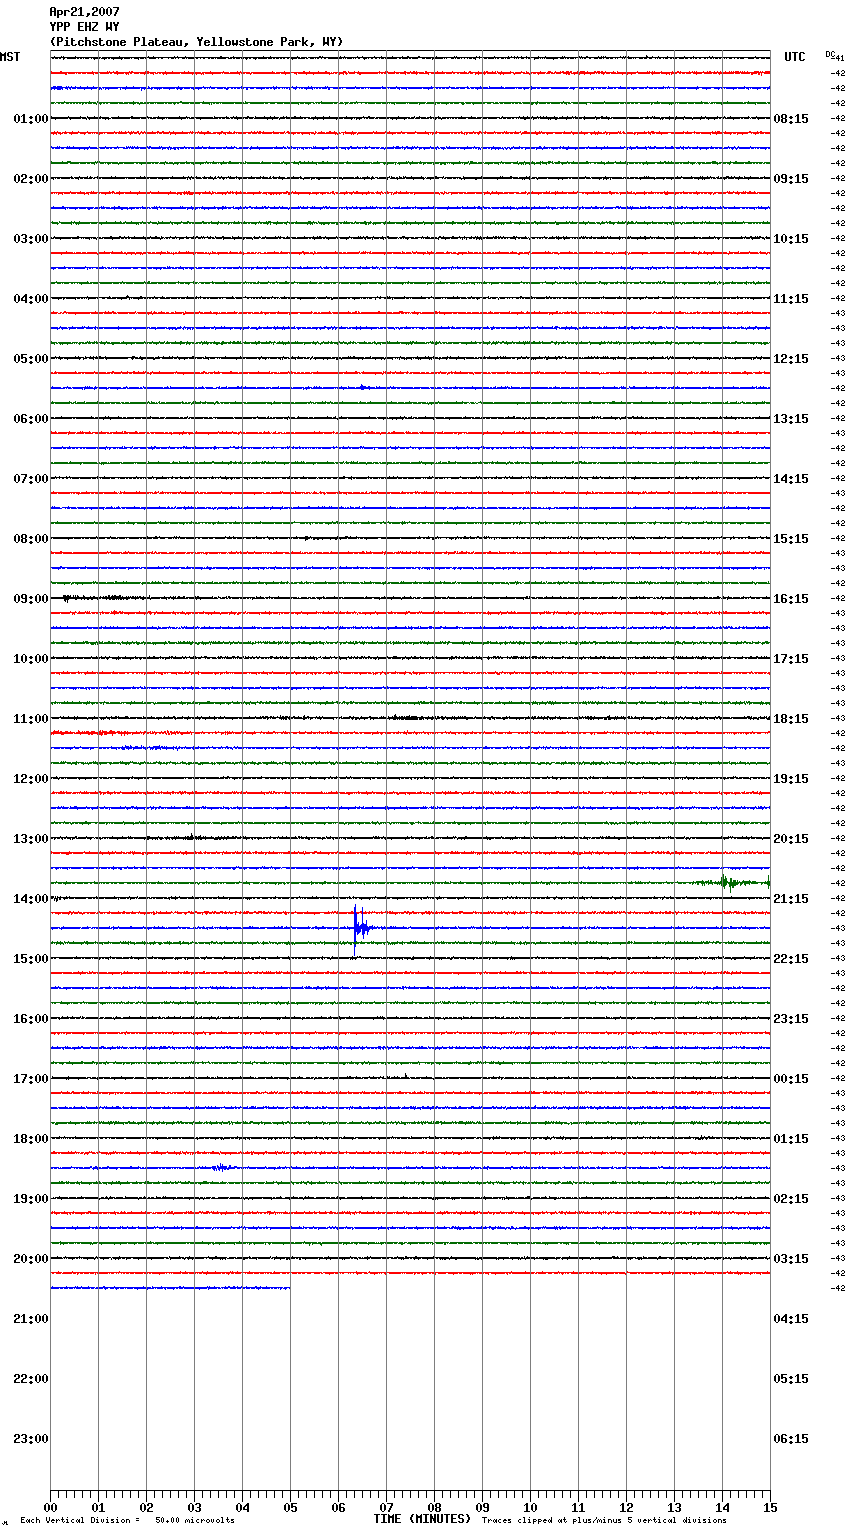Click the 11:00 MST time label
850x1534 pixels.
tap(31, 719)
